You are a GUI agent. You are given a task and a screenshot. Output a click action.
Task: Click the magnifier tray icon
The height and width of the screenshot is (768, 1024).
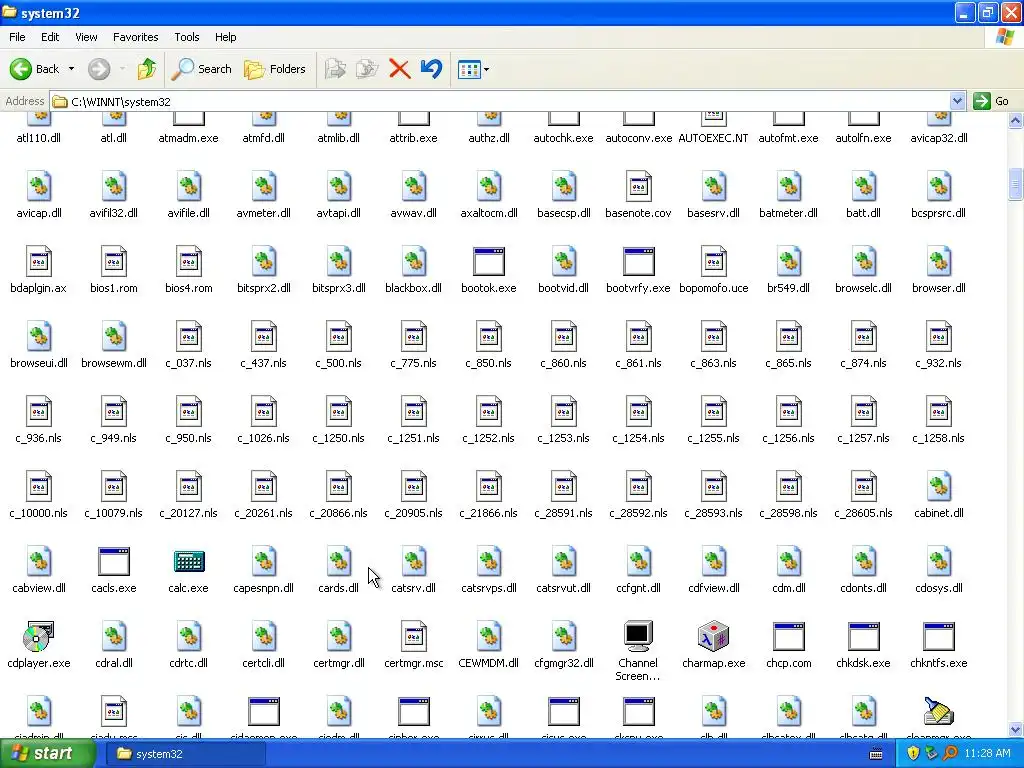coord(950,754)
